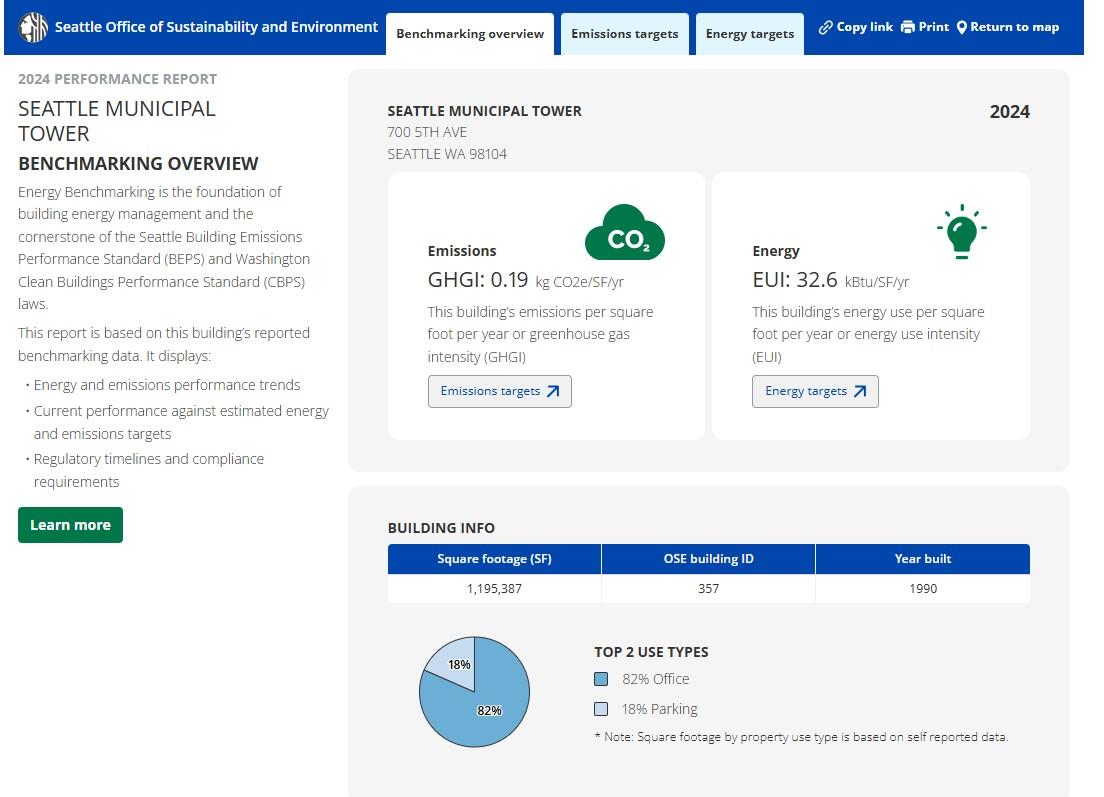Expand the OSE building ID column header
Viewport: 1104px width, 797px height.
coord(708,559)
